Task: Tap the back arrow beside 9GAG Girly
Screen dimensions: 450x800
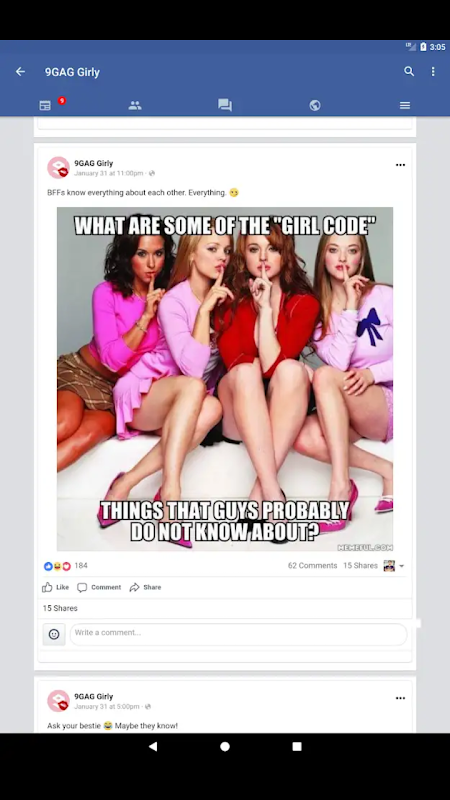Action: [x=20, y=71]
